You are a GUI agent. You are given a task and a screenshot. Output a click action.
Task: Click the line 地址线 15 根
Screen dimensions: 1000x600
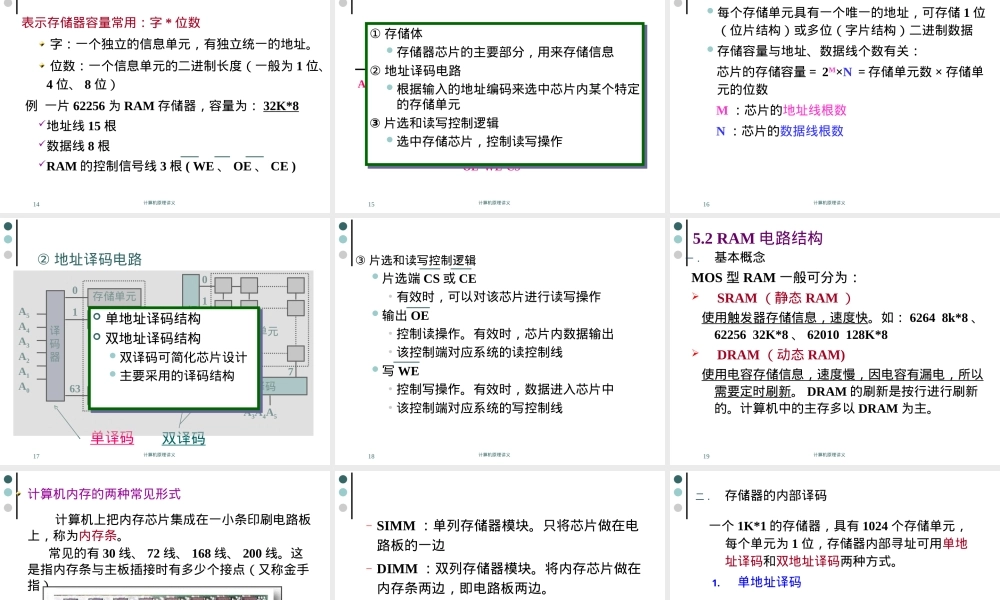(x=81, y=126)
